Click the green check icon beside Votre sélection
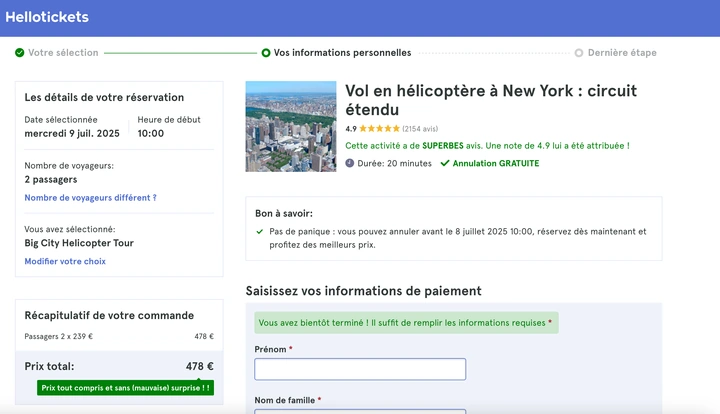This screenshot has height=414, width=720. [x=19, y=53]
